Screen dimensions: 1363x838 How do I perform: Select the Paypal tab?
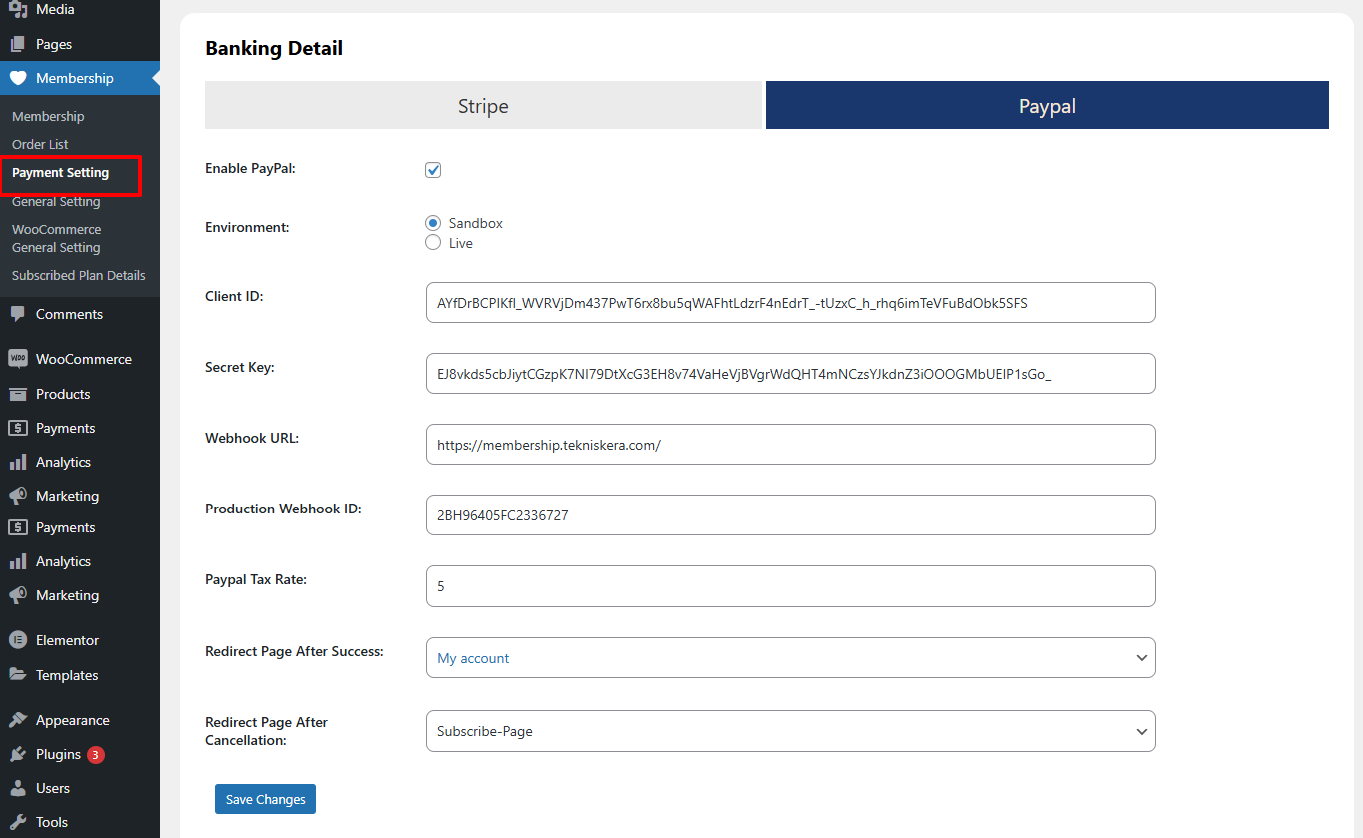coord(1047,106)
